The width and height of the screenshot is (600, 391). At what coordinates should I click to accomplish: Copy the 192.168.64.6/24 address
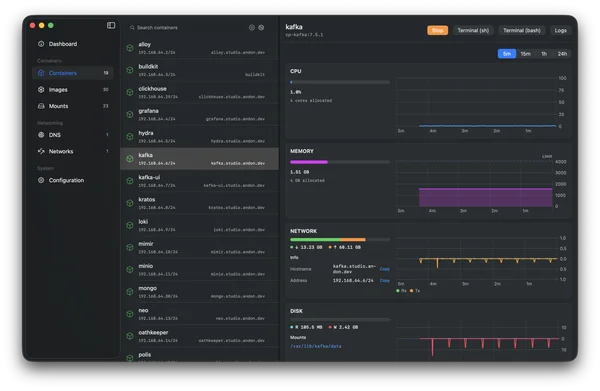pos(385,280)
